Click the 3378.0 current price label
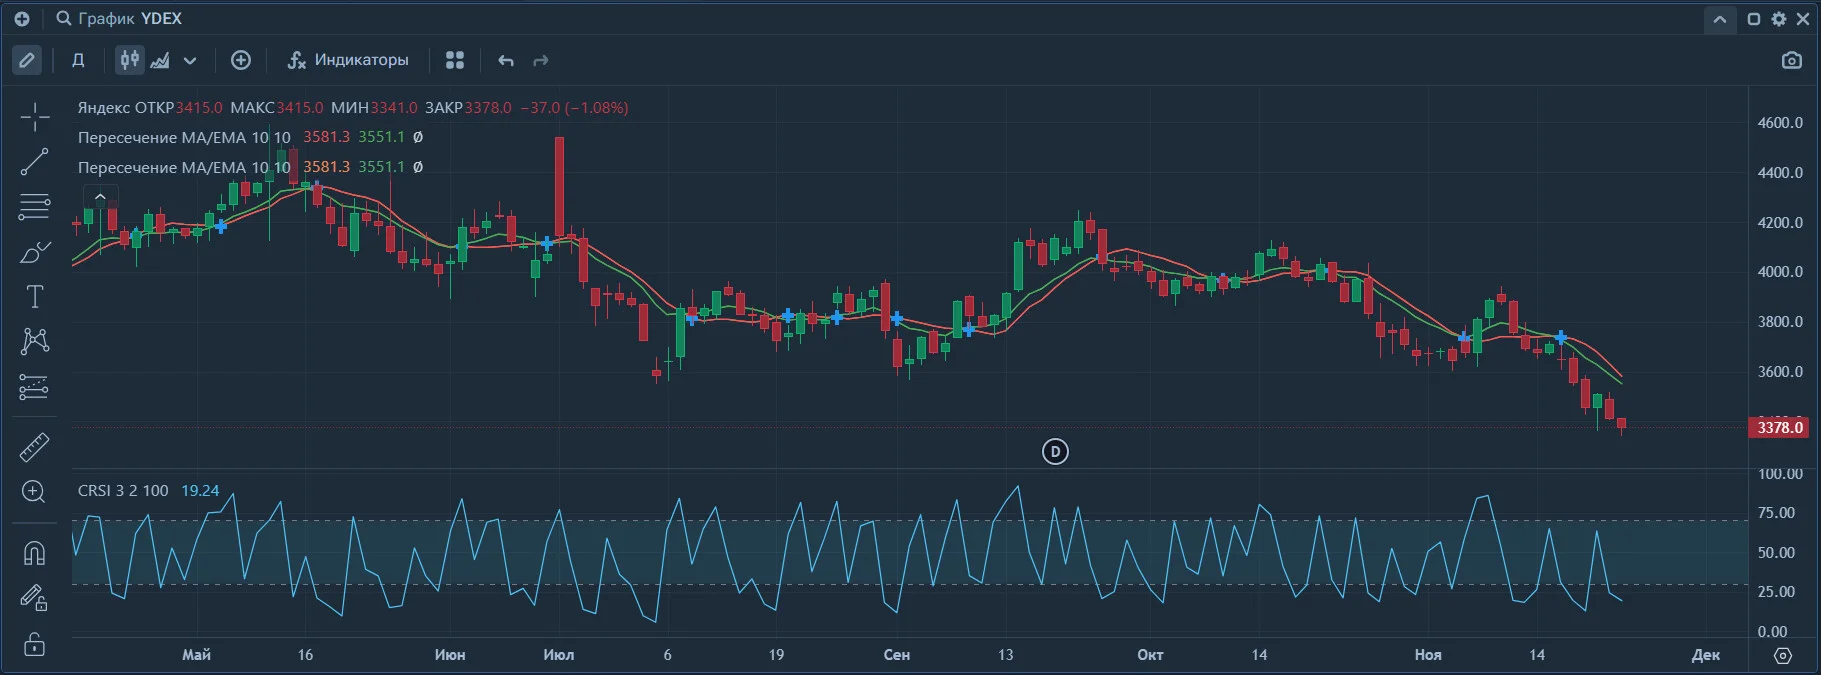Image resolution: width=1821 pixels, height=675 pixels. coord(1779,427)
